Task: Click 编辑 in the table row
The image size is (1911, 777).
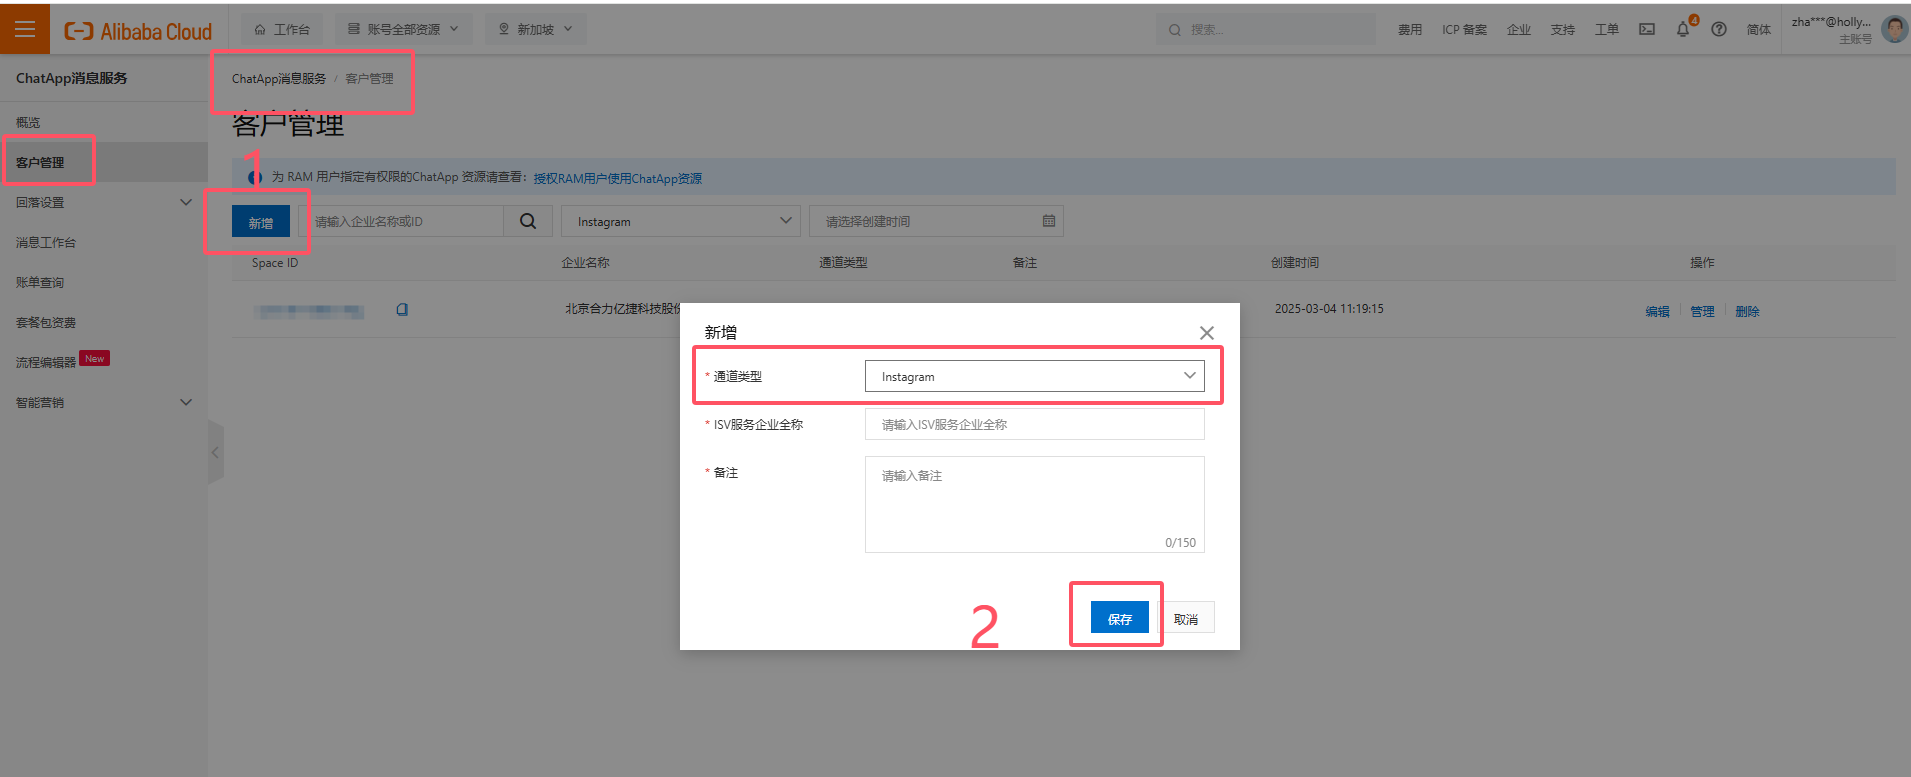Action: click(1657, 311)
